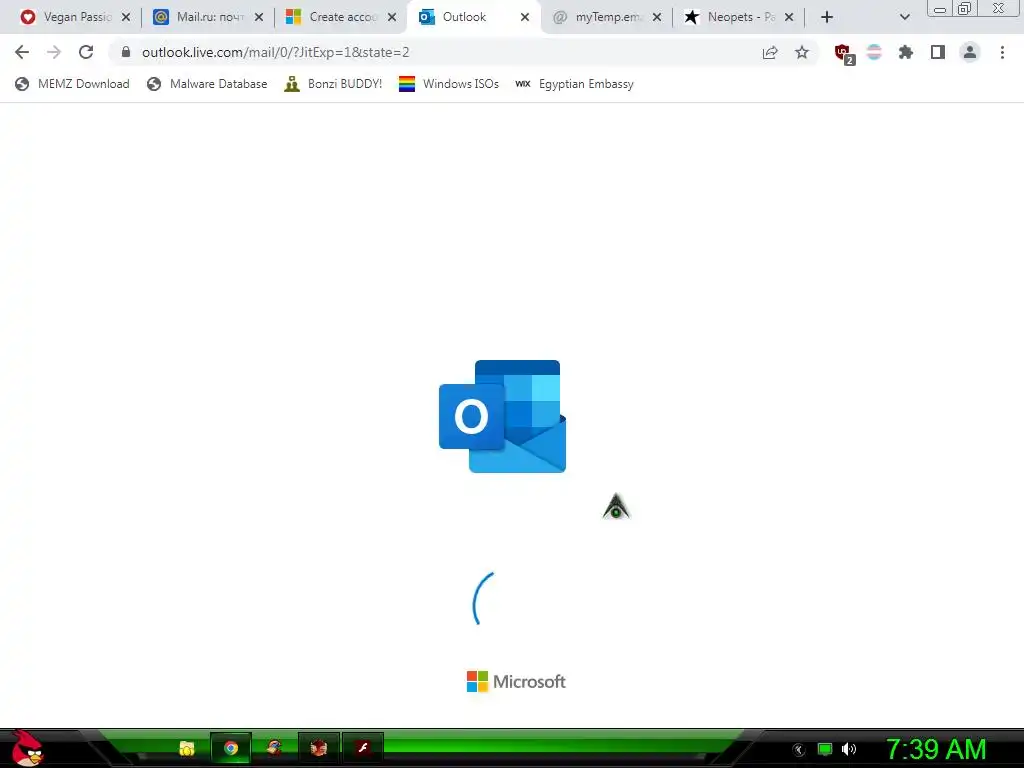The image size is (1024, 768).
Task: Open the uBlock Origin extension
Action: tap(844, 54)
